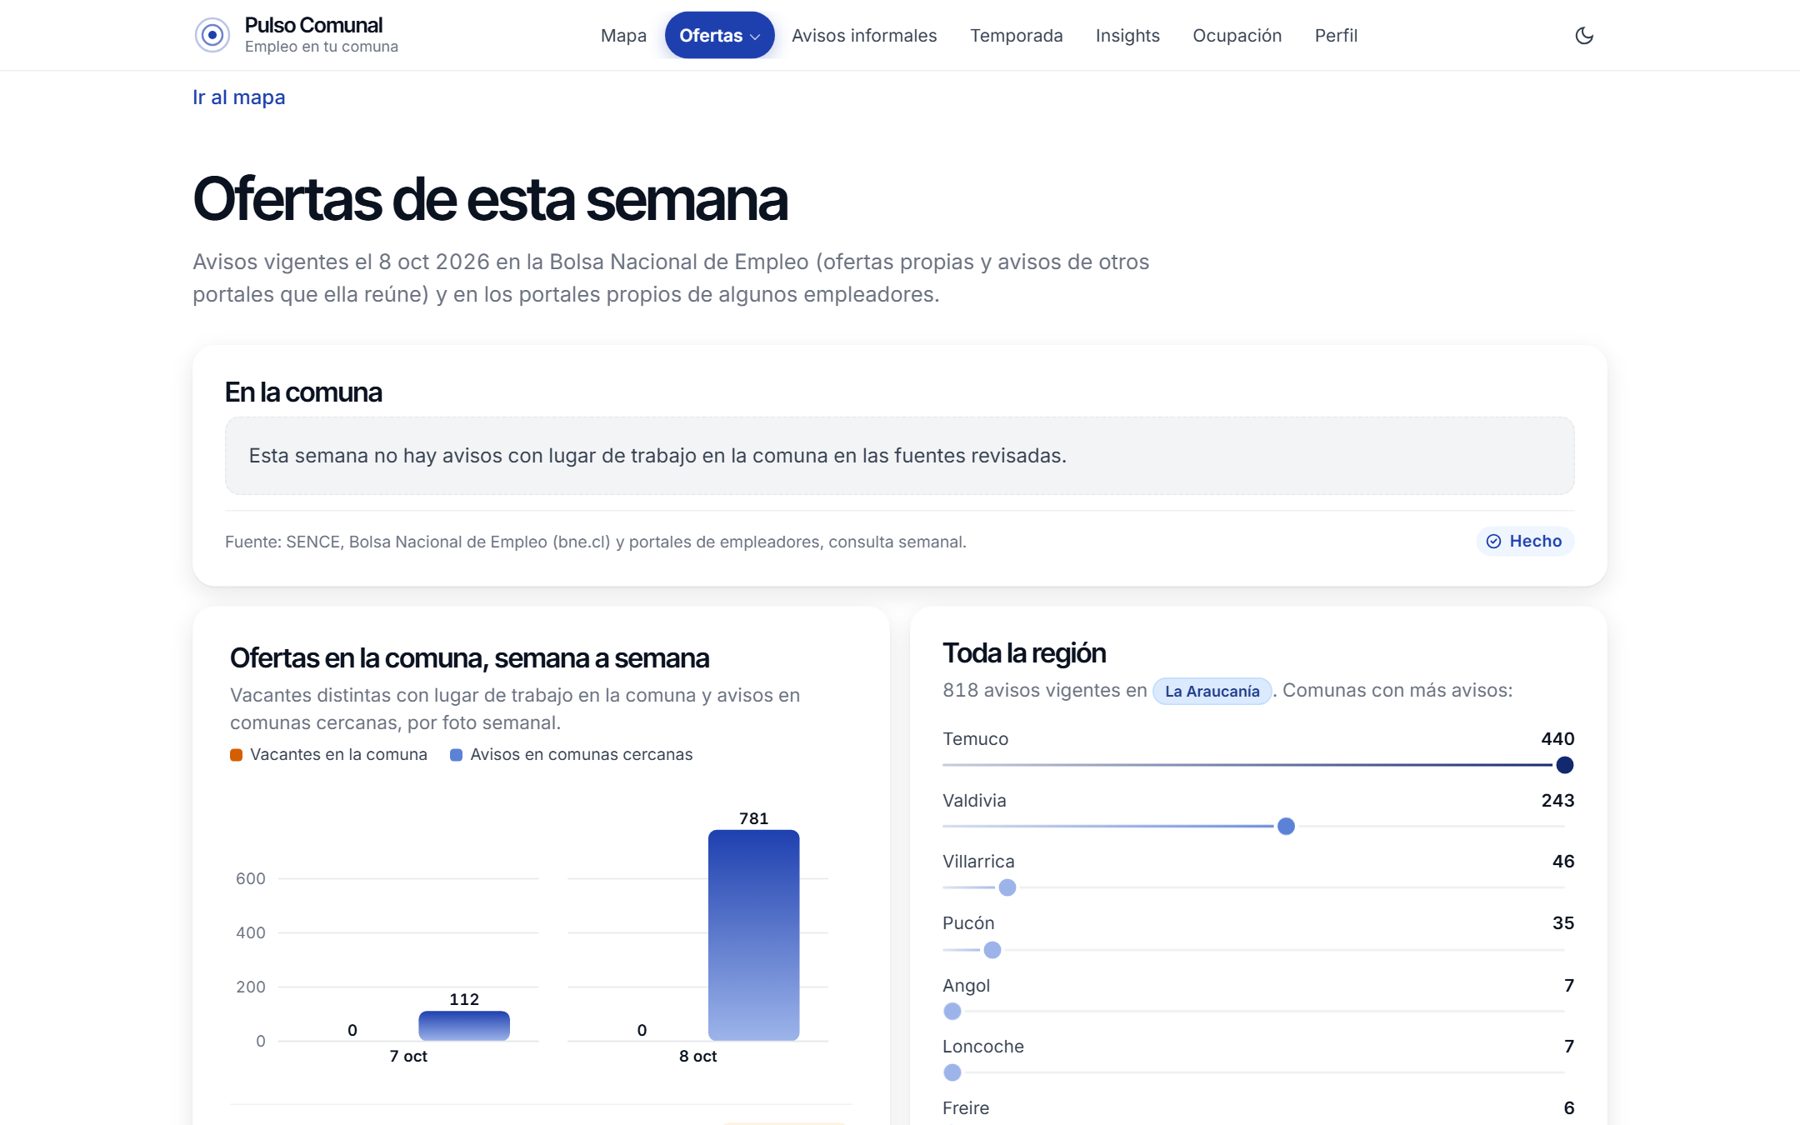This screenshot has height=1125, width=1800.
Task: Click the "Pulso Comunal" brand title
Action: [314, 25]
